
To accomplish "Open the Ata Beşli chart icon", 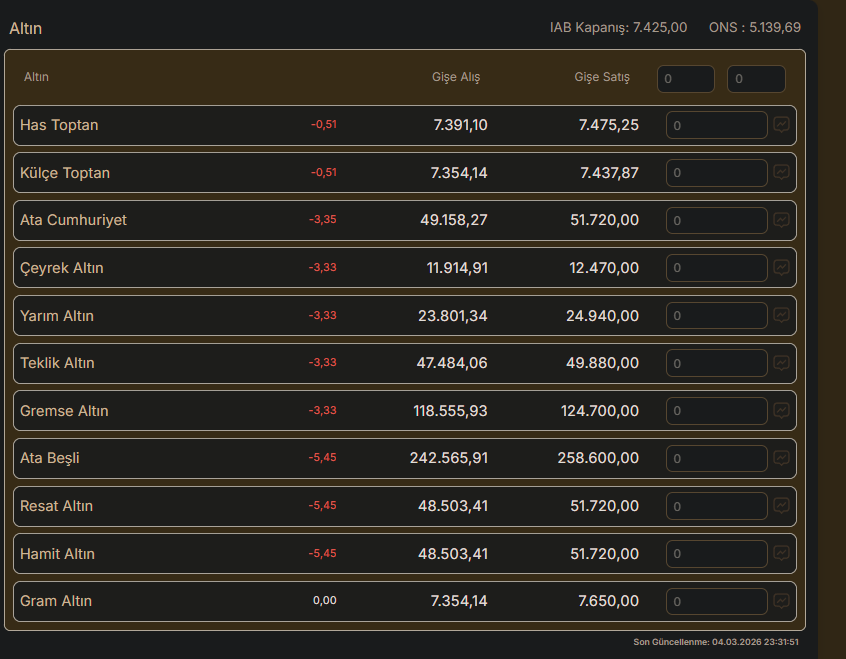I will pos(781,458).
